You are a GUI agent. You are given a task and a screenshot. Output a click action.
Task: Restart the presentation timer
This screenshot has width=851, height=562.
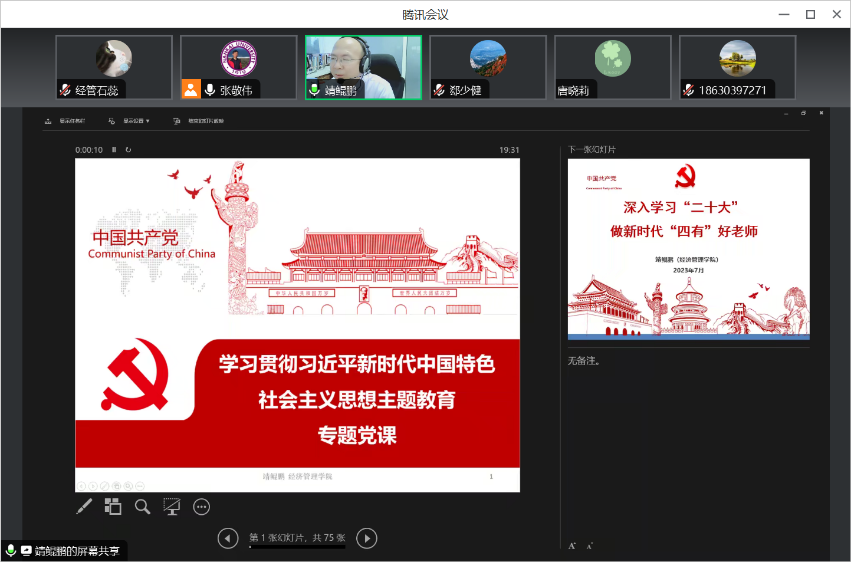128,150
